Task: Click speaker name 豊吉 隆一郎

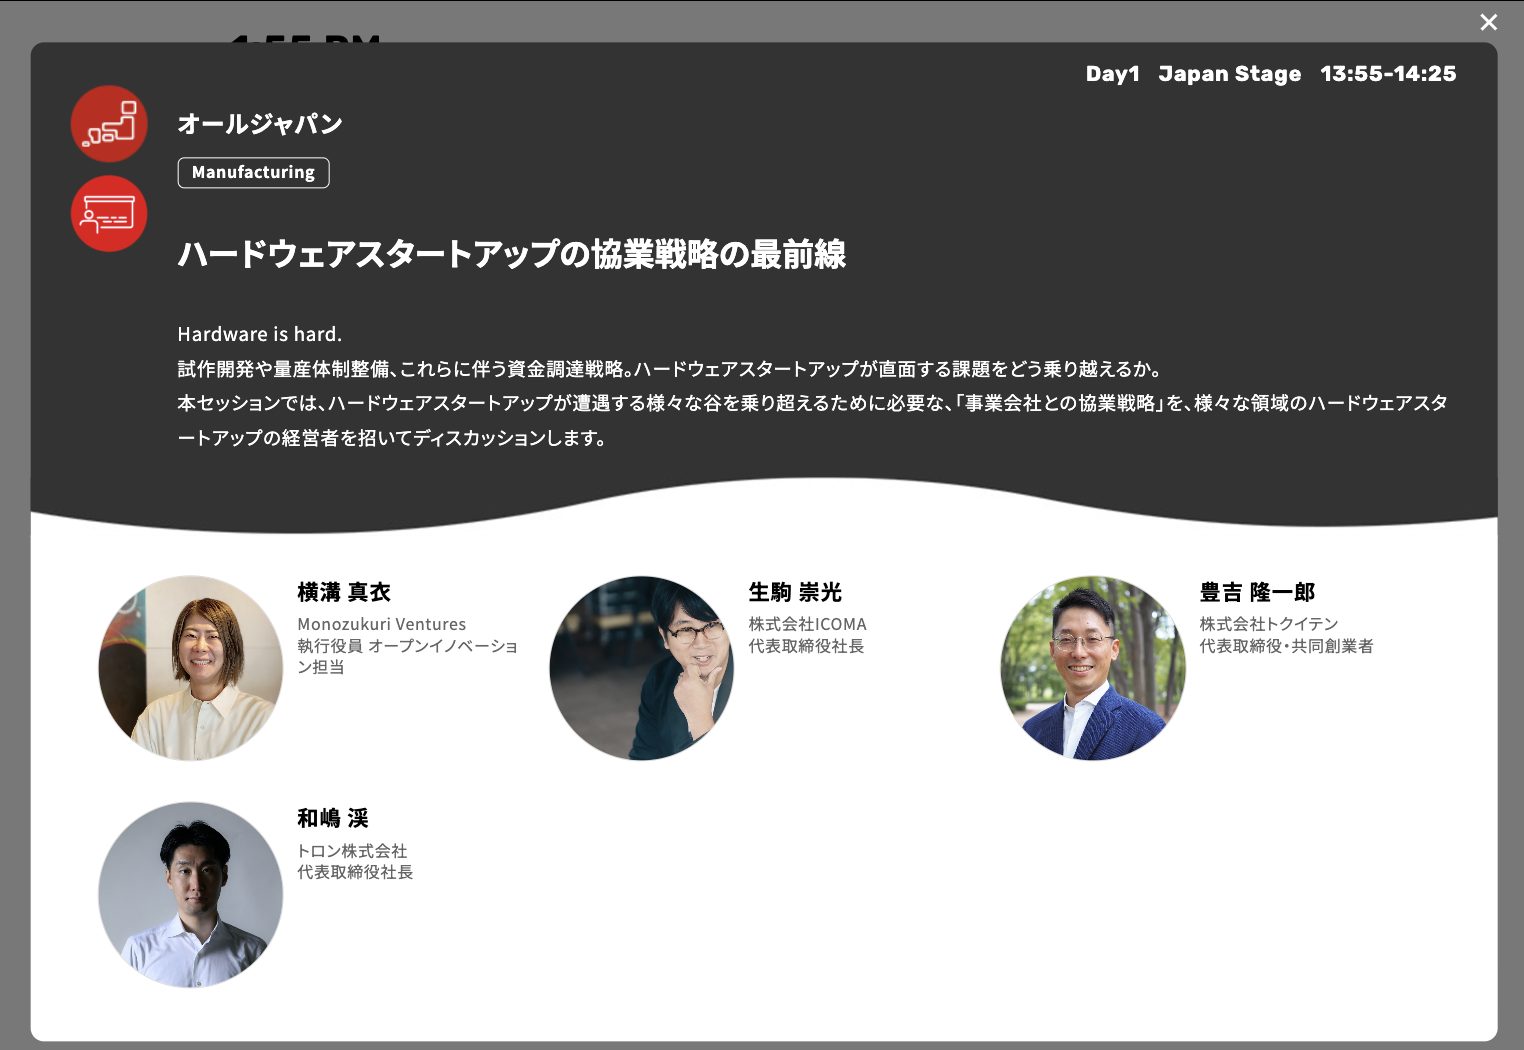Action: 1257,592
